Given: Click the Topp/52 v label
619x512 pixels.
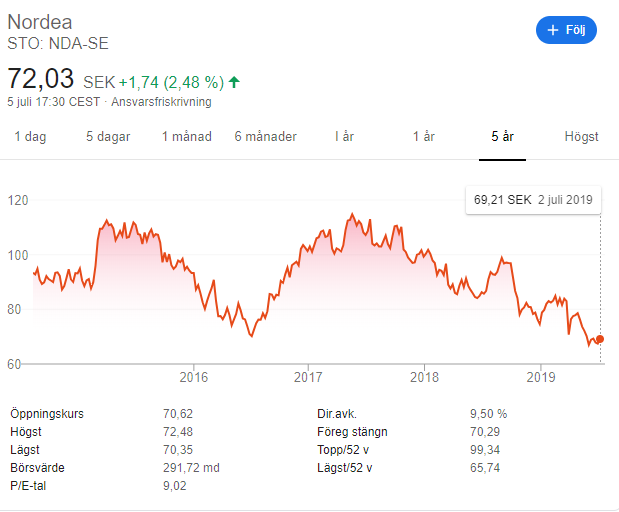Looking at the screenshot, I should 343,450.
